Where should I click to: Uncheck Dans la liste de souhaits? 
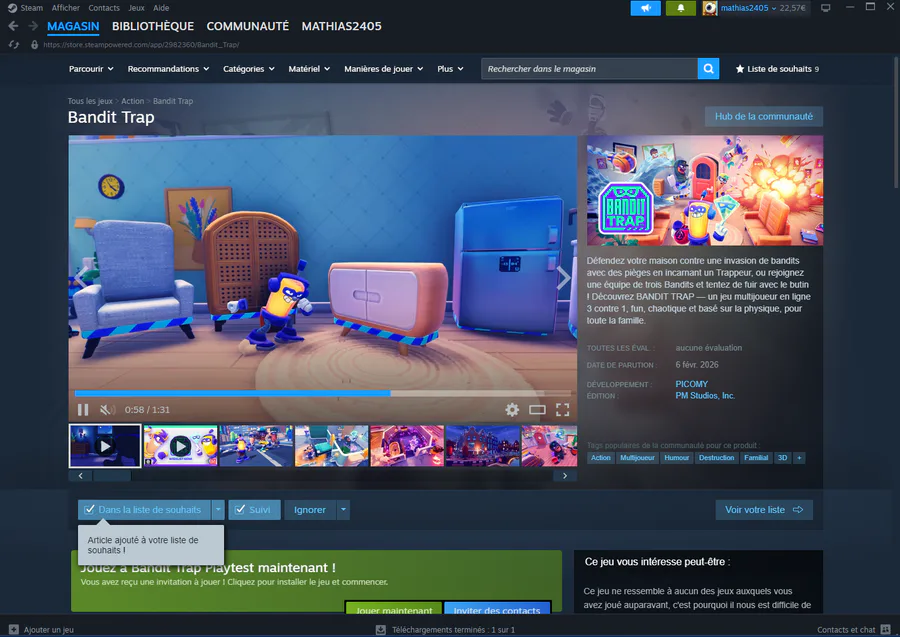pyautogui.click(x=144, y=510)
